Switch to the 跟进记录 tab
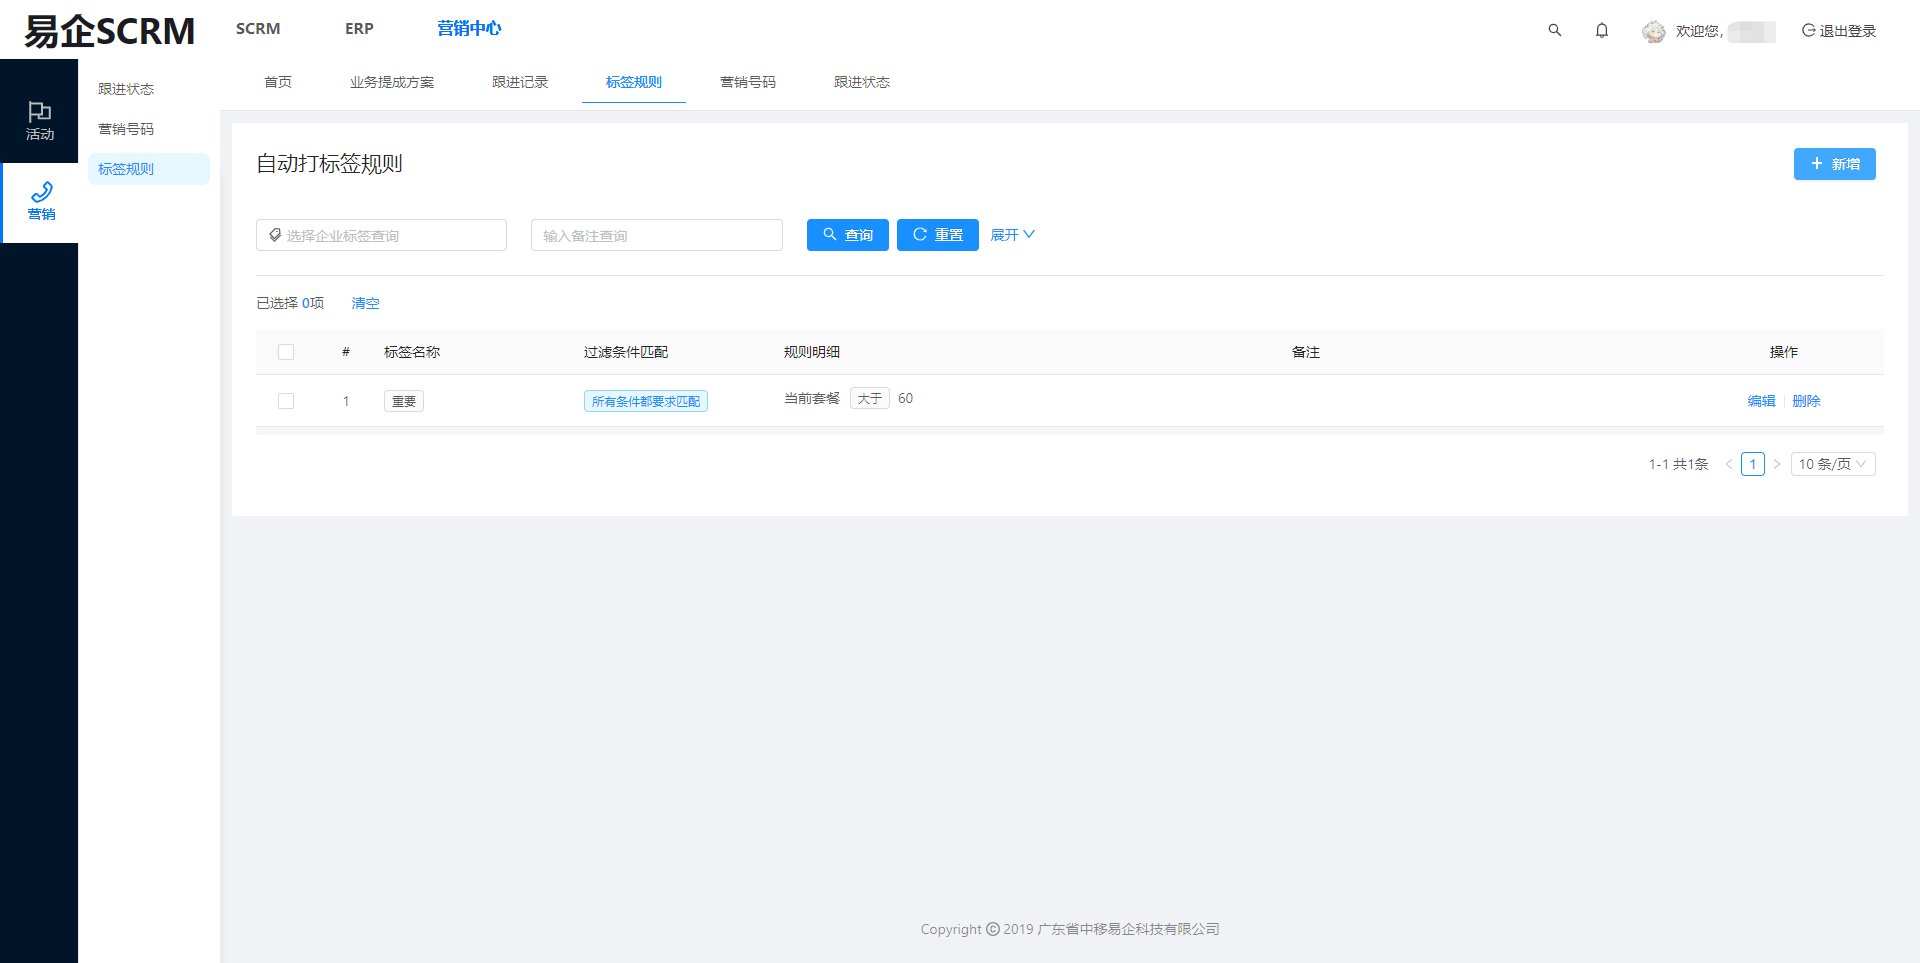This screenshot has height=963, width=1920. 520,82
